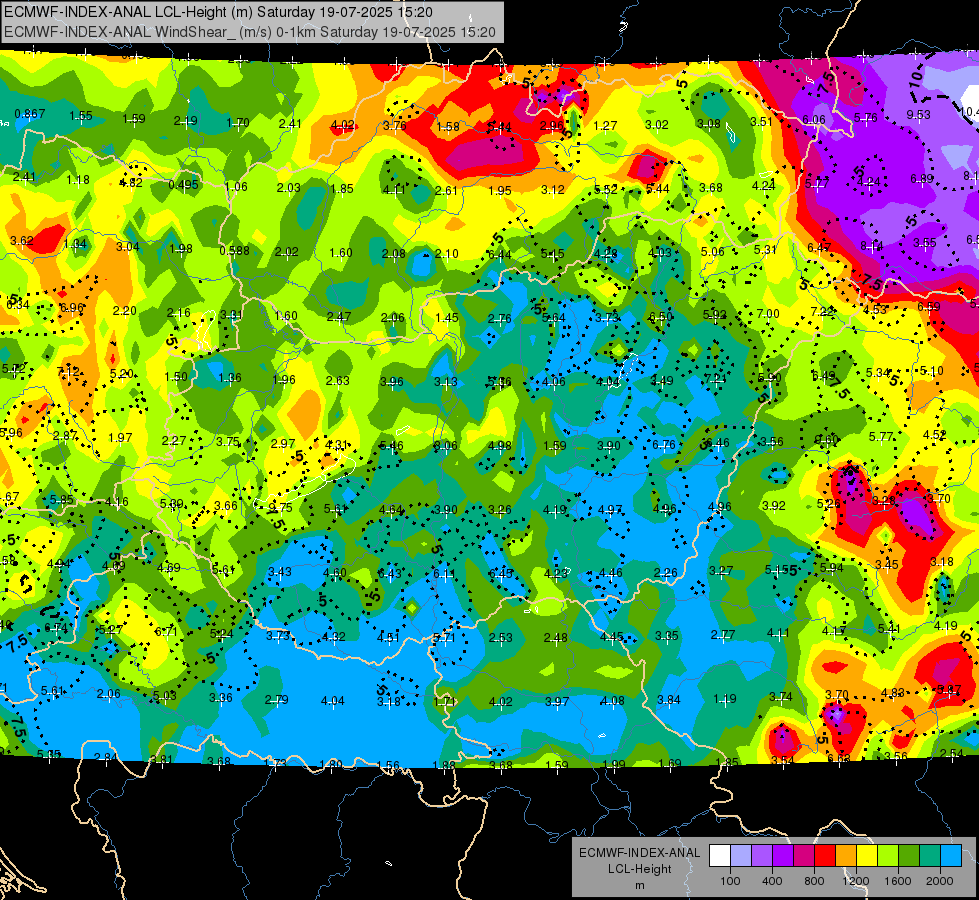Click the legend tick label '100'
This screenshot has height=900, width=979.
730,881
